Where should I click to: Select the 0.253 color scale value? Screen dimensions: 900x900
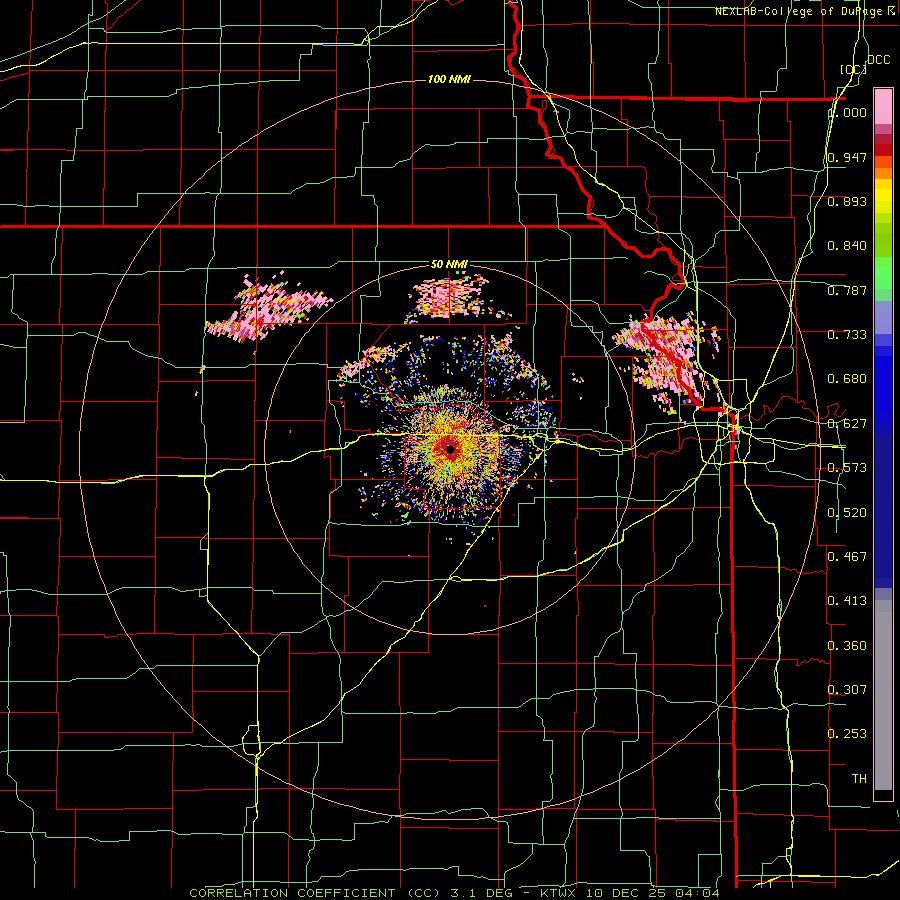tap(847, 734)
